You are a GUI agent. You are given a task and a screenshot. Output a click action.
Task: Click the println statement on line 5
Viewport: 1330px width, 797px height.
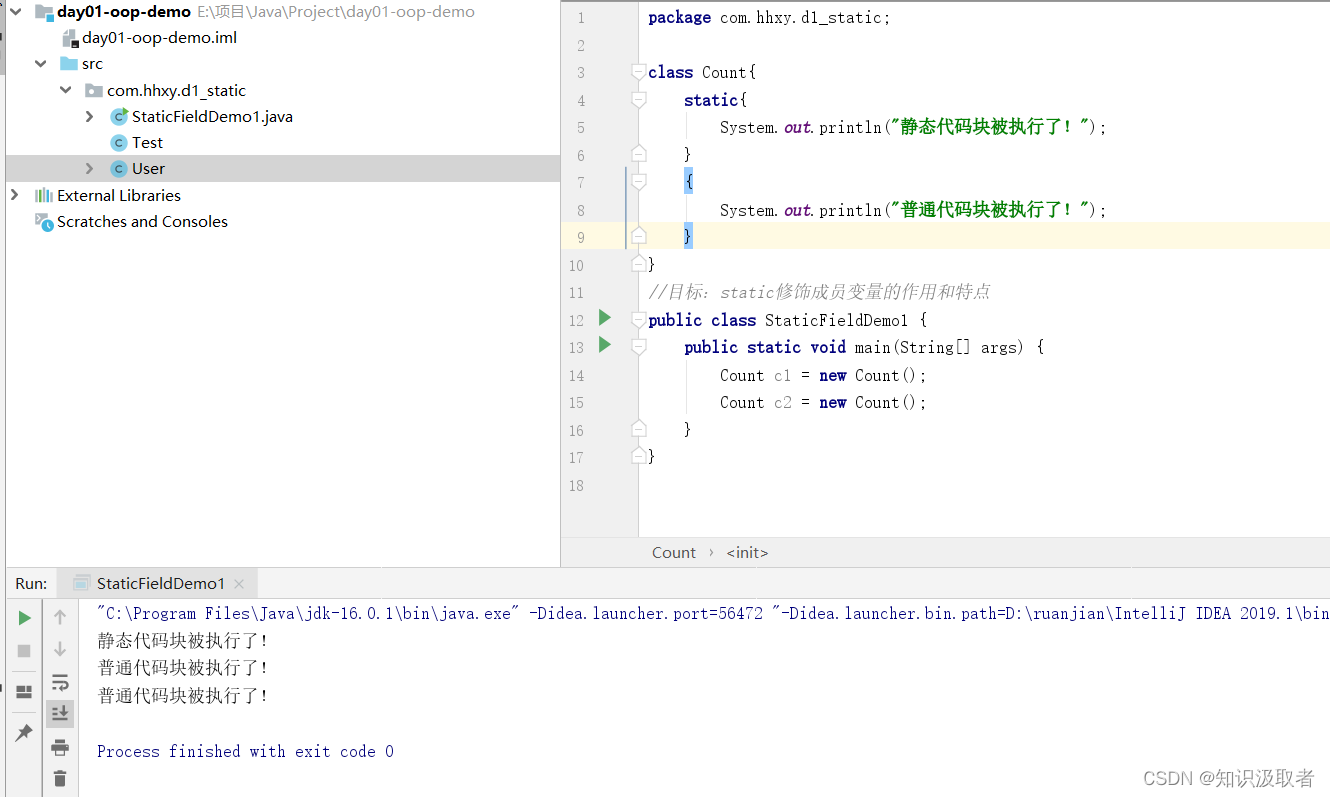click(x=913, y=127)
